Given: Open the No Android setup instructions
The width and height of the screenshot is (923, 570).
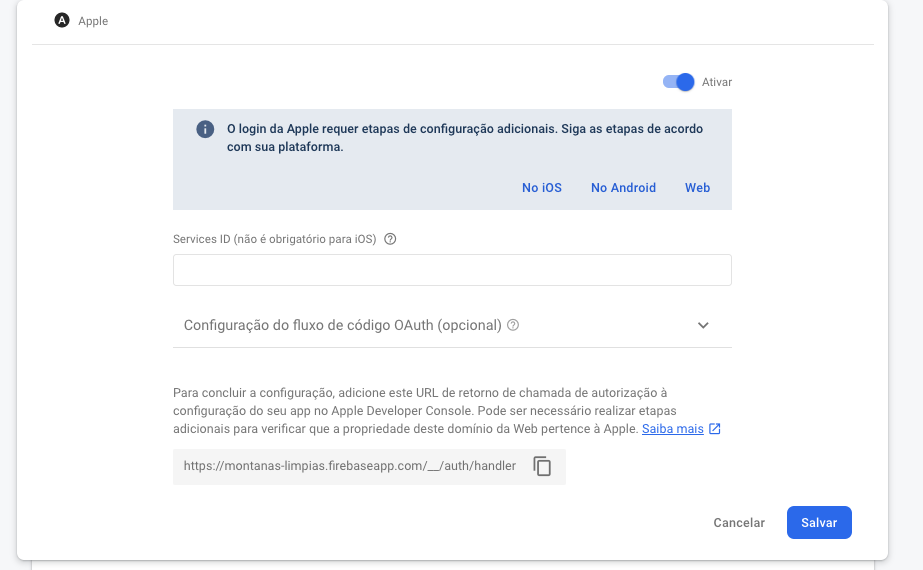Looking at the screenshot, I should tap(623, 188).
